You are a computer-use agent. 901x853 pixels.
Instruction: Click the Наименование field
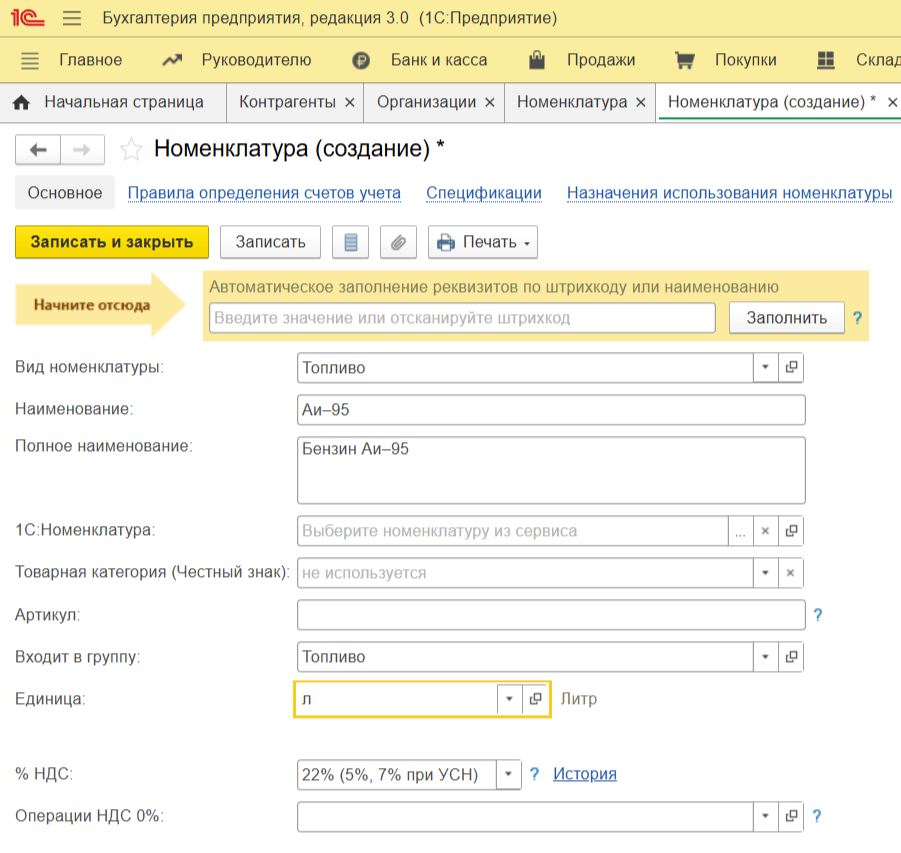pos(551,410)
